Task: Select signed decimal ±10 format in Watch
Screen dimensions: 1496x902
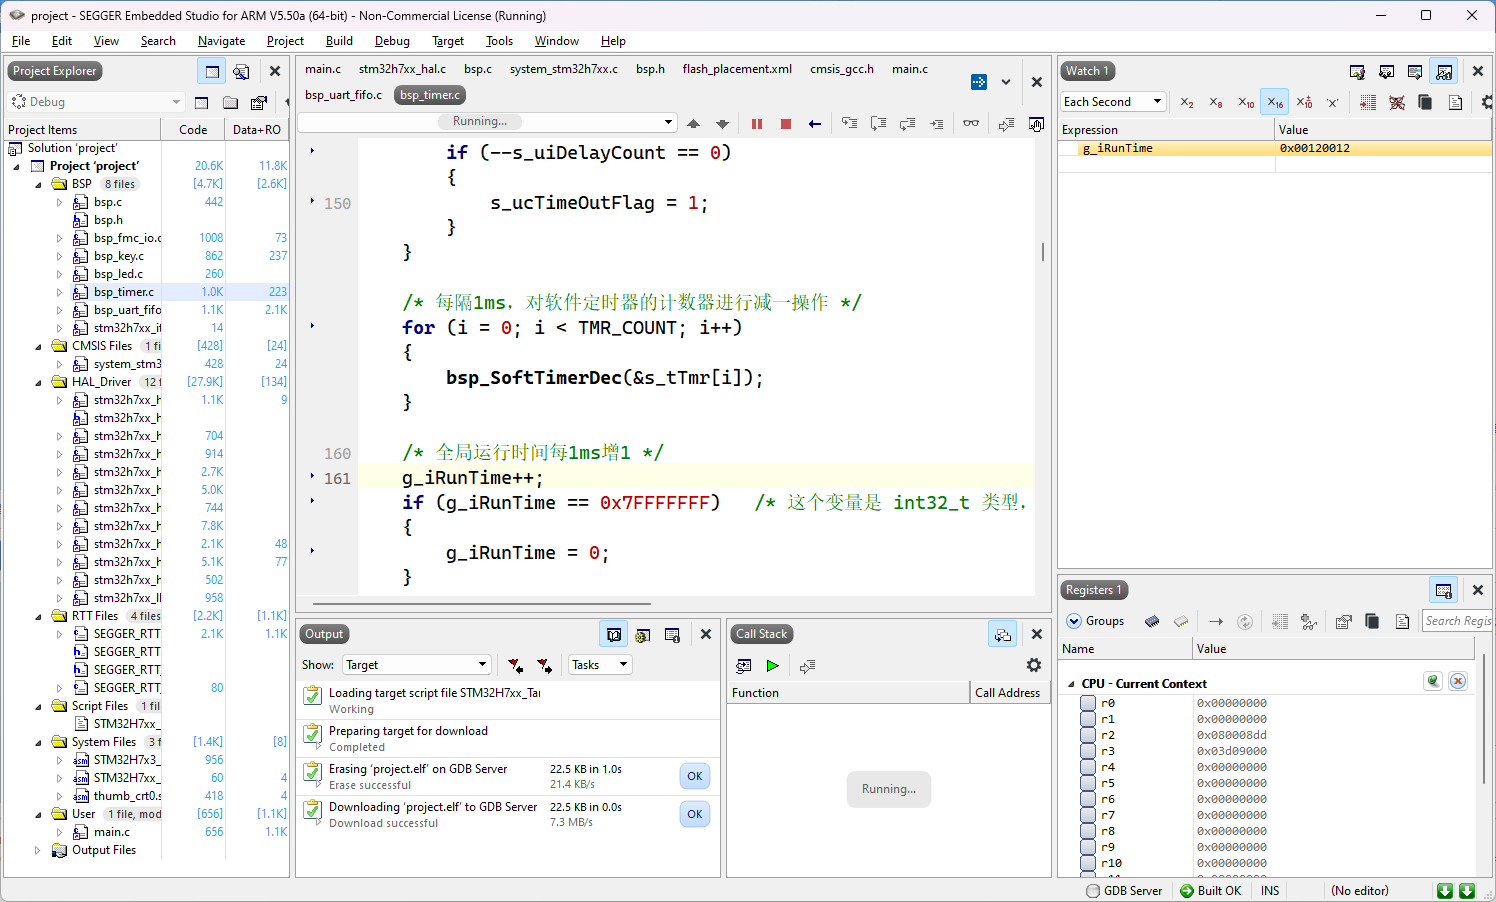Action: point(1304,102)
